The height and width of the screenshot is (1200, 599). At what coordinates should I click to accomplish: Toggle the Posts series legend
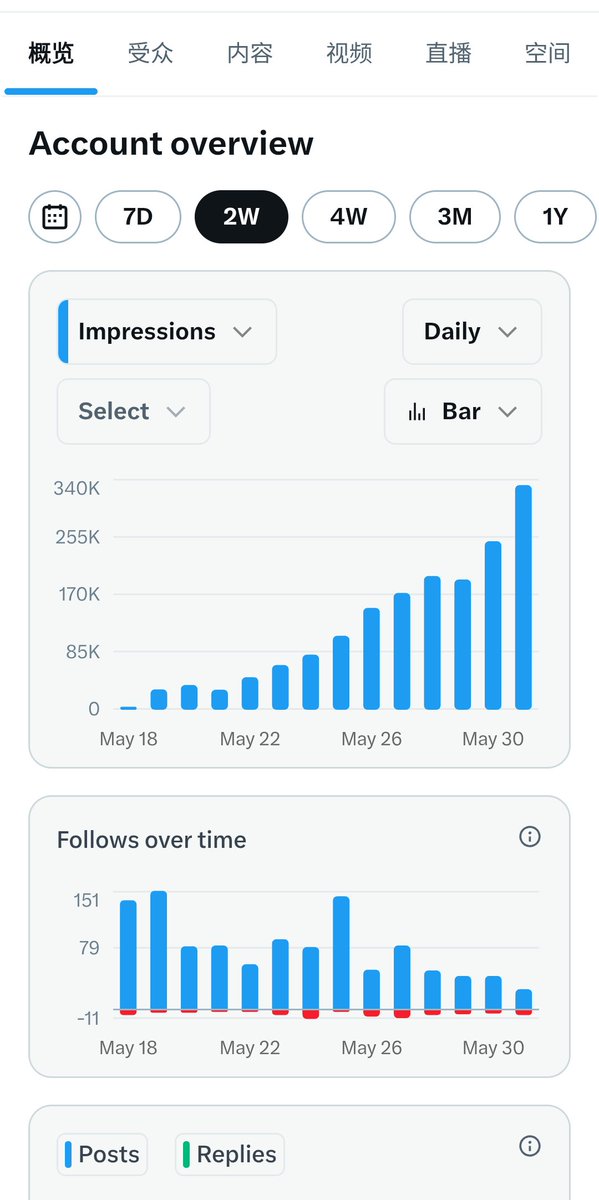[x=102, y=1154]
